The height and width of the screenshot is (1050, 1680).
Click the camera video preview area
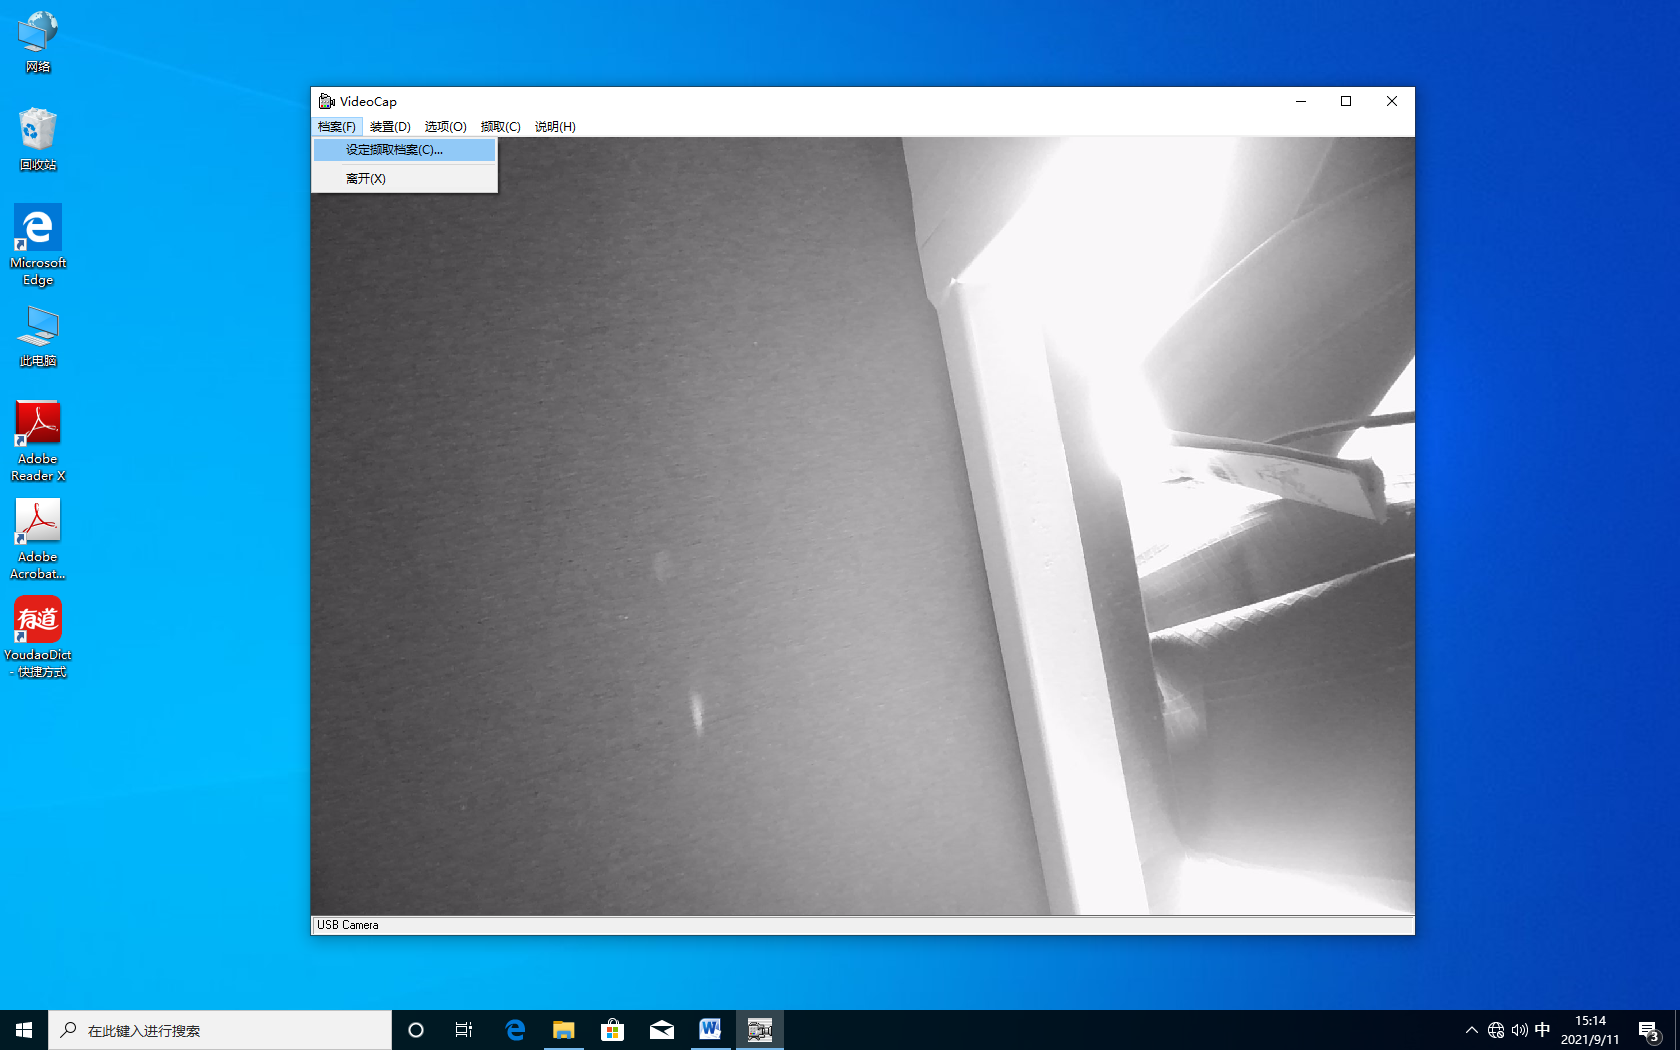[x=862, y=526]
